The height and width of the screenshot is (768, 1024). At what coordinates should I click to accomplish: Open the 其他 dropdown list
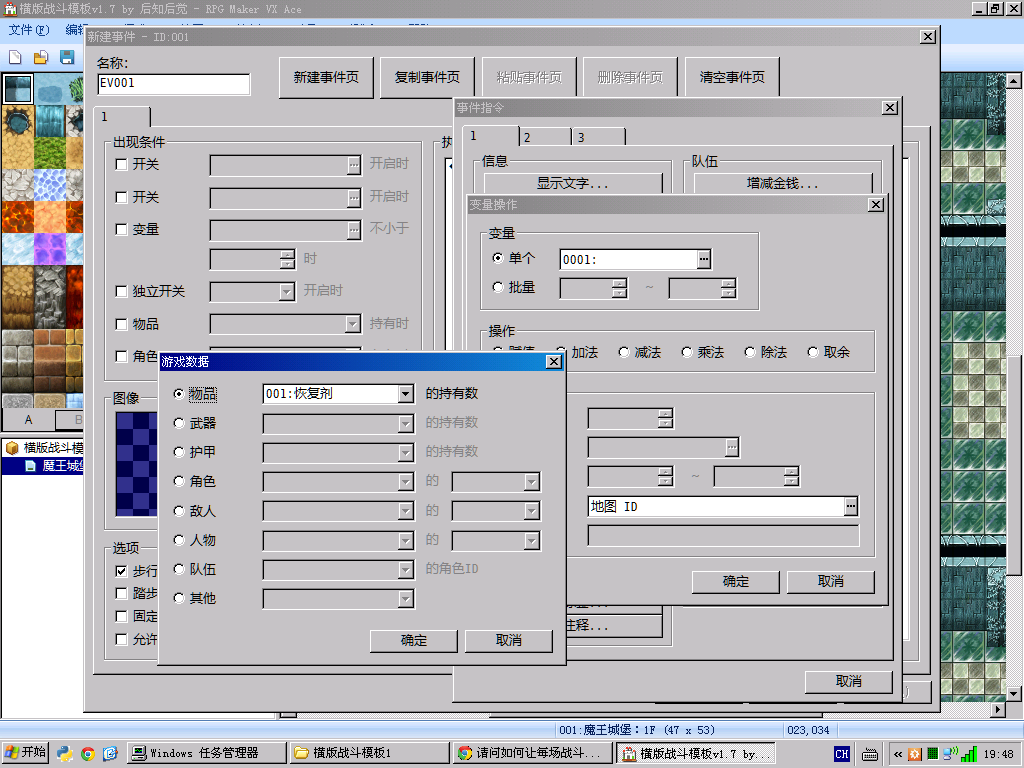pyautogui.click(x=406, y=599)
